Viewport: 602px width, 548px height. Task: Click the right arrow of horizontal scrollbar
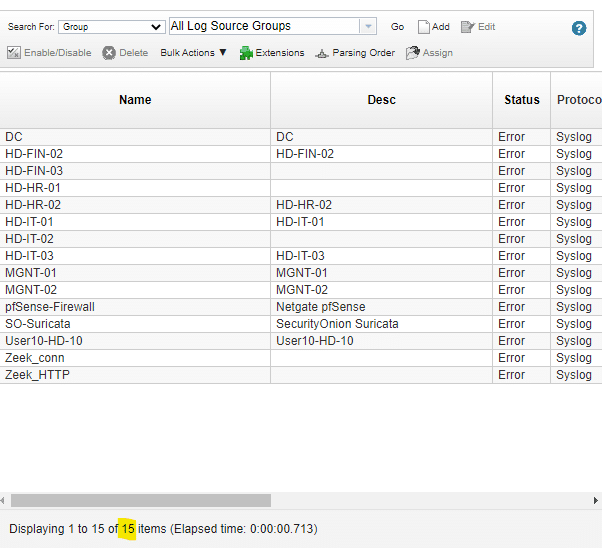click(x=595, y=500)
